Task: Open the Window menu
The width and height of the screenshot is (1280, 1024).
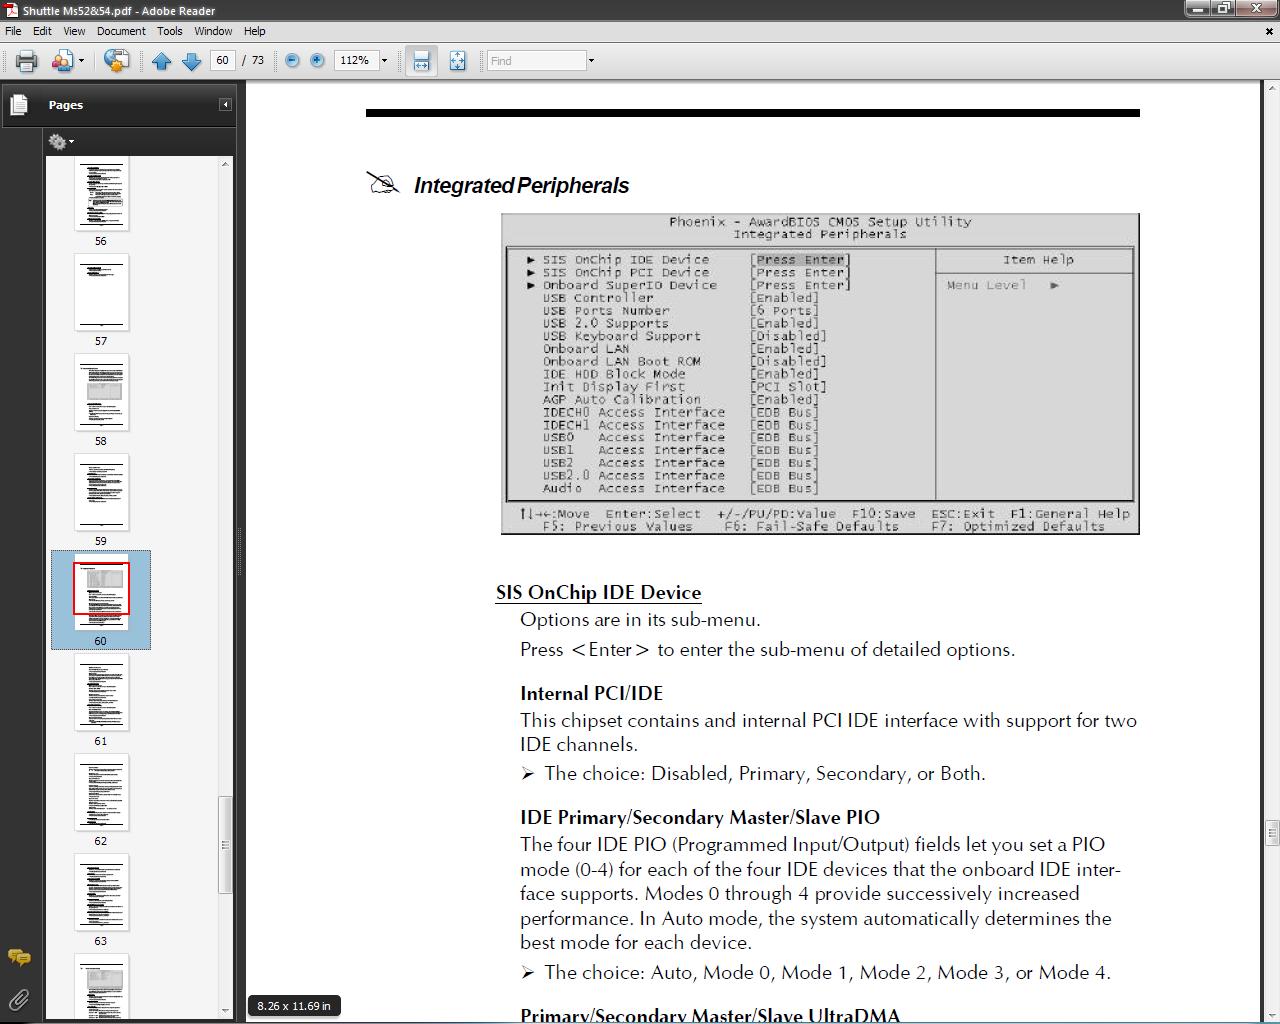Action: [213, 31]
